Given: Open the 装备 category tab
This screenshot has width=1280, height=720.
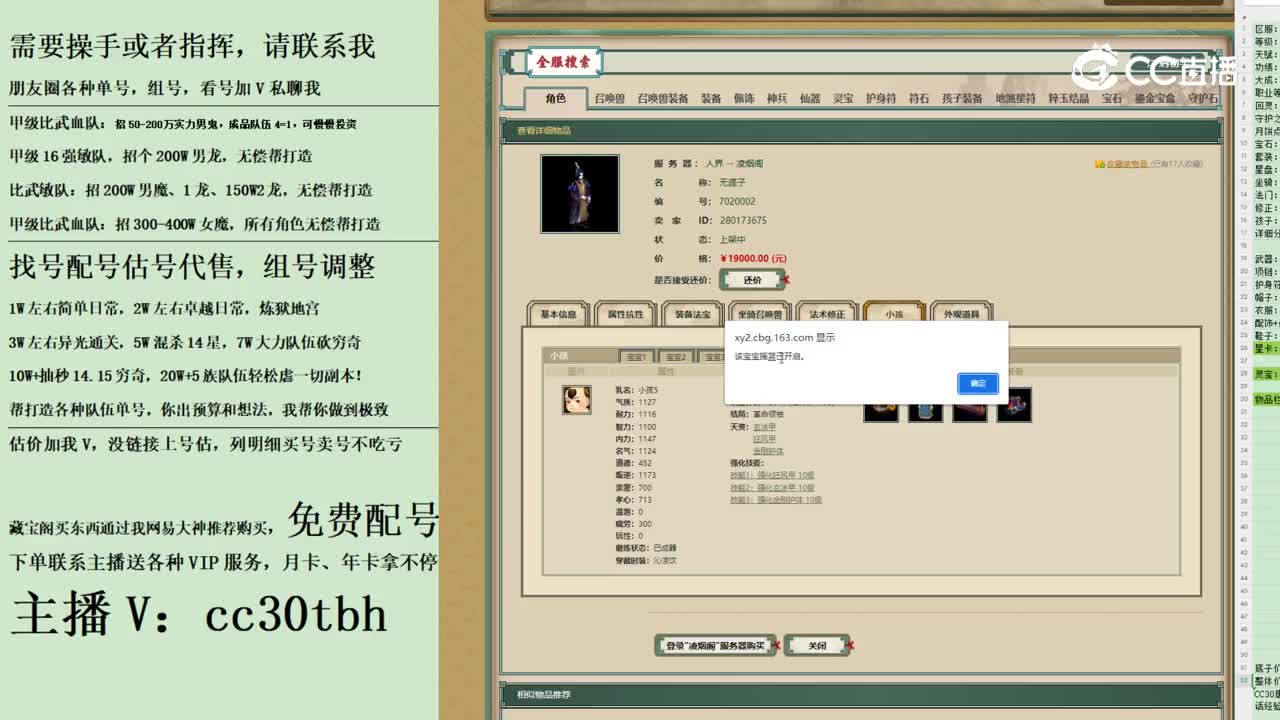Looking at the screenshot, I should point(711,98).
